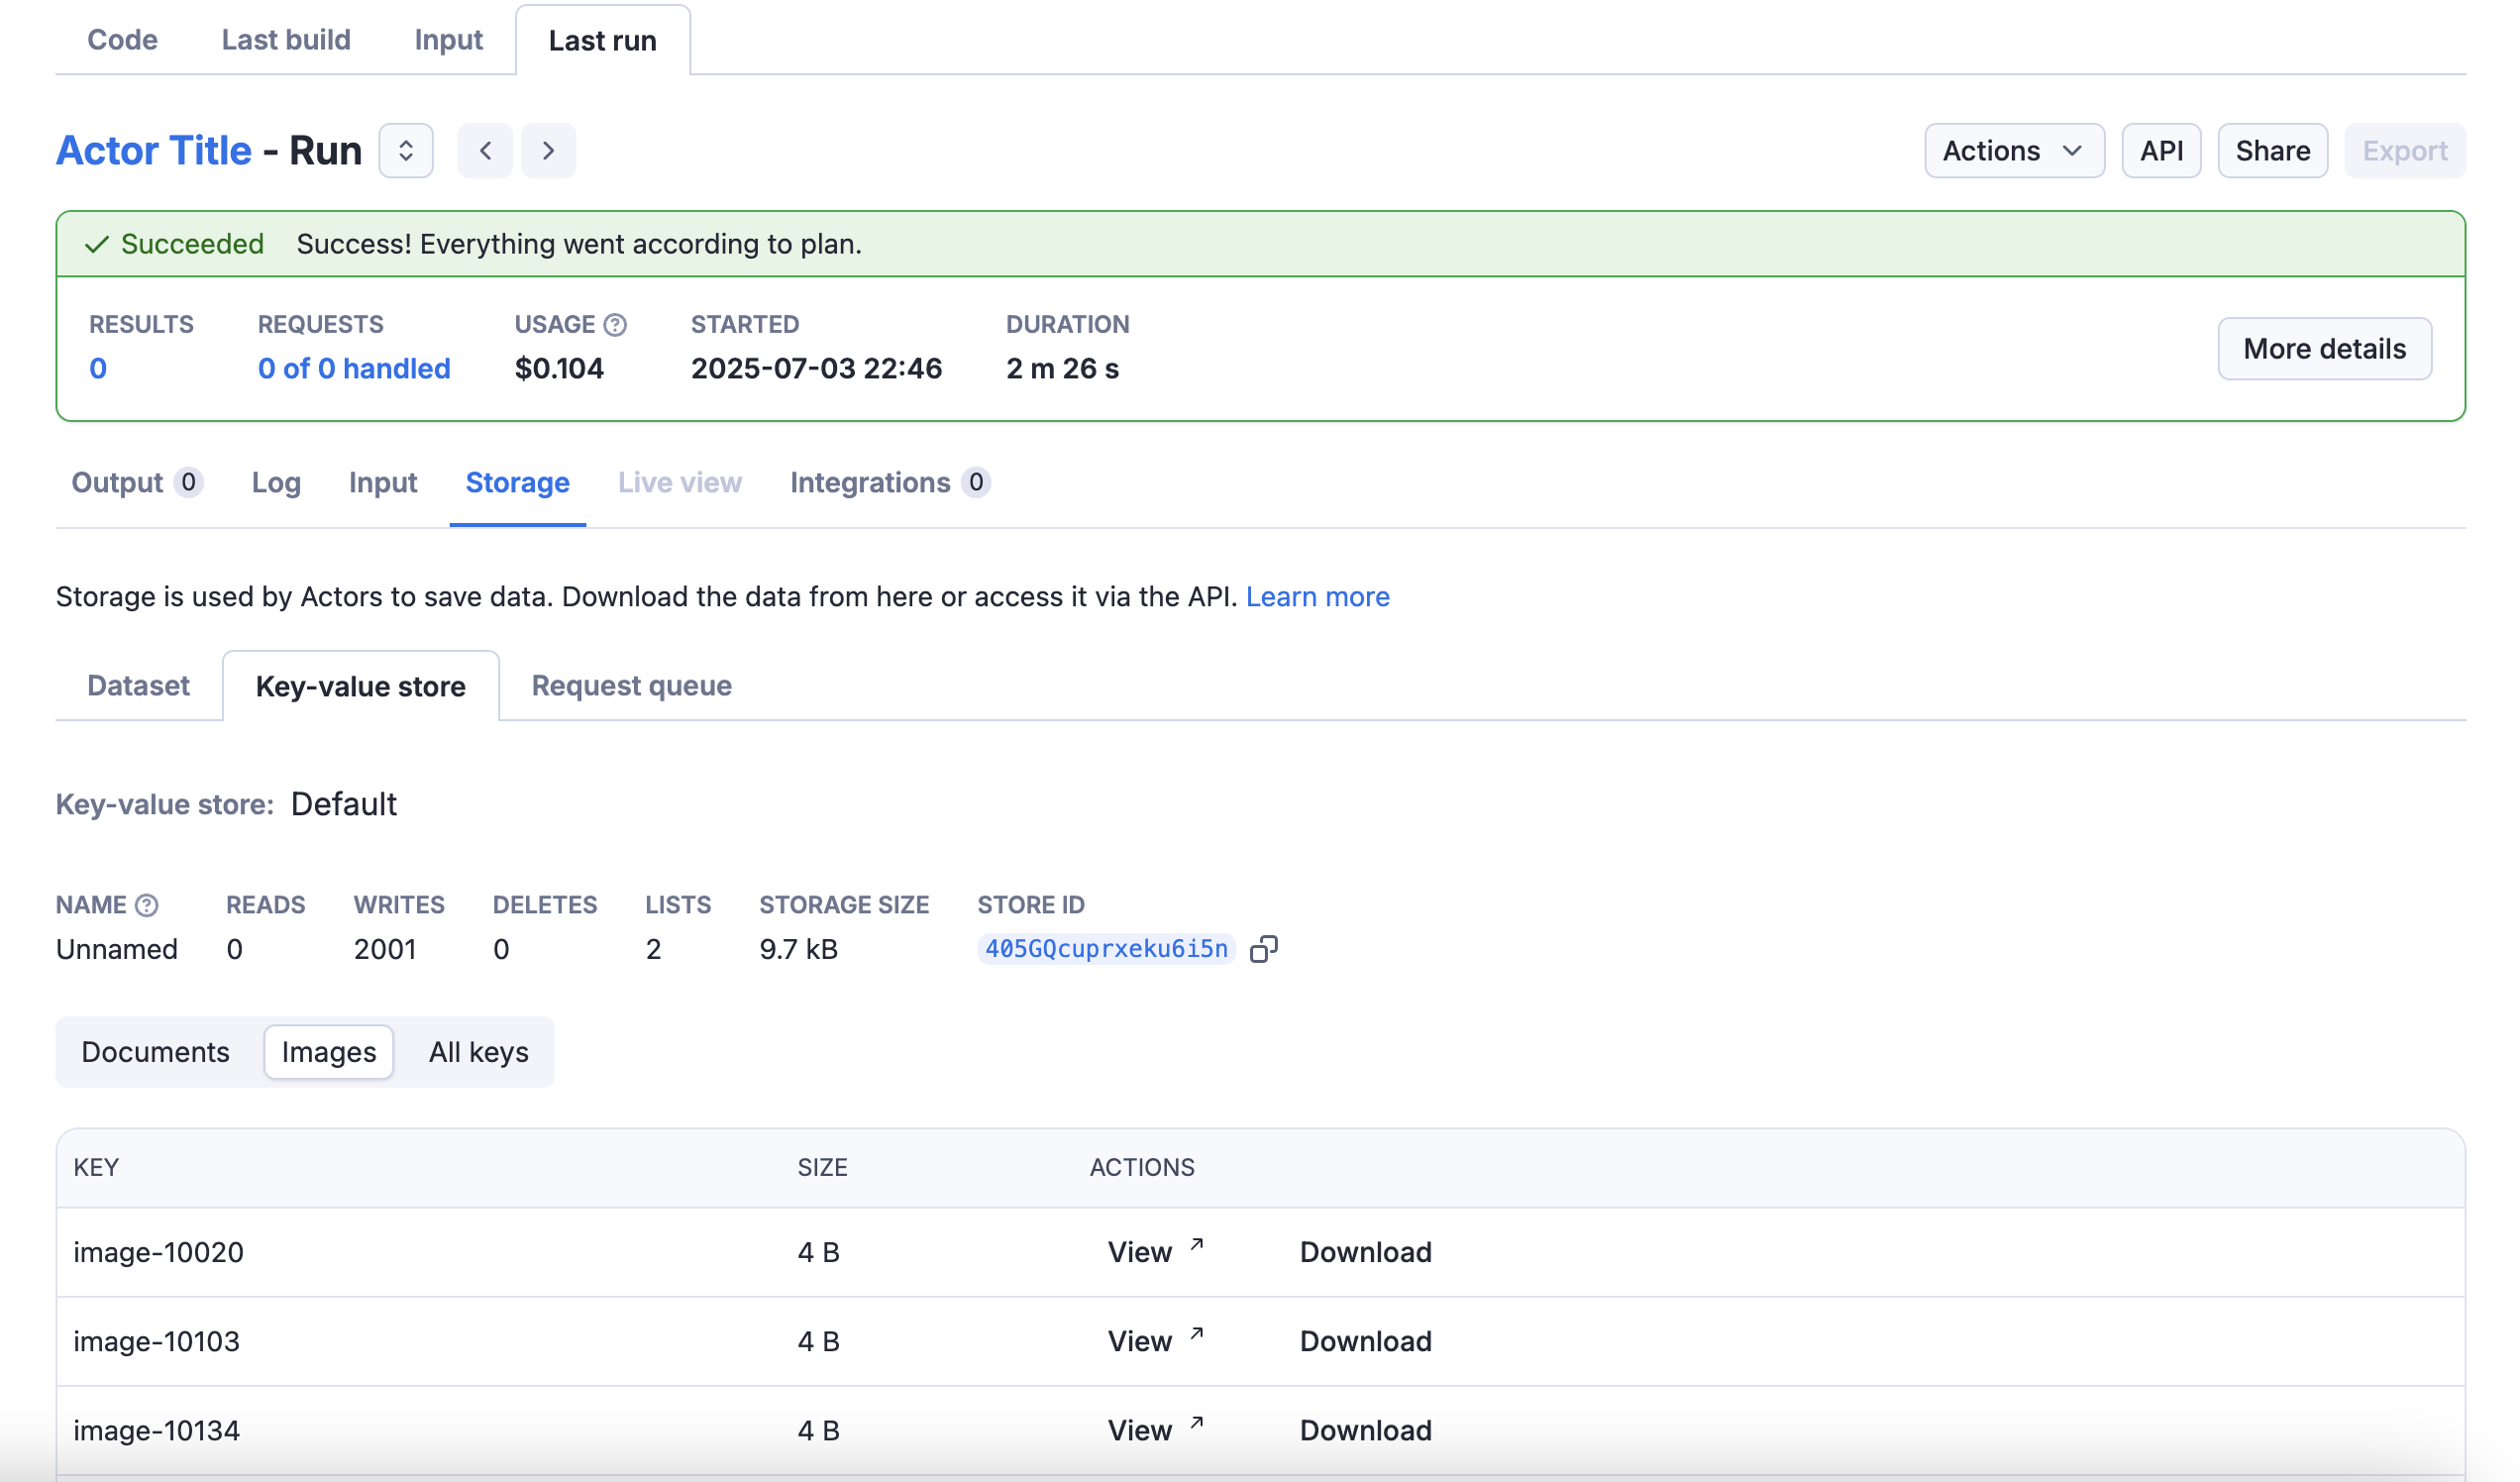
Task: Switch to the Log tab
Action: (x=276, y=483)
